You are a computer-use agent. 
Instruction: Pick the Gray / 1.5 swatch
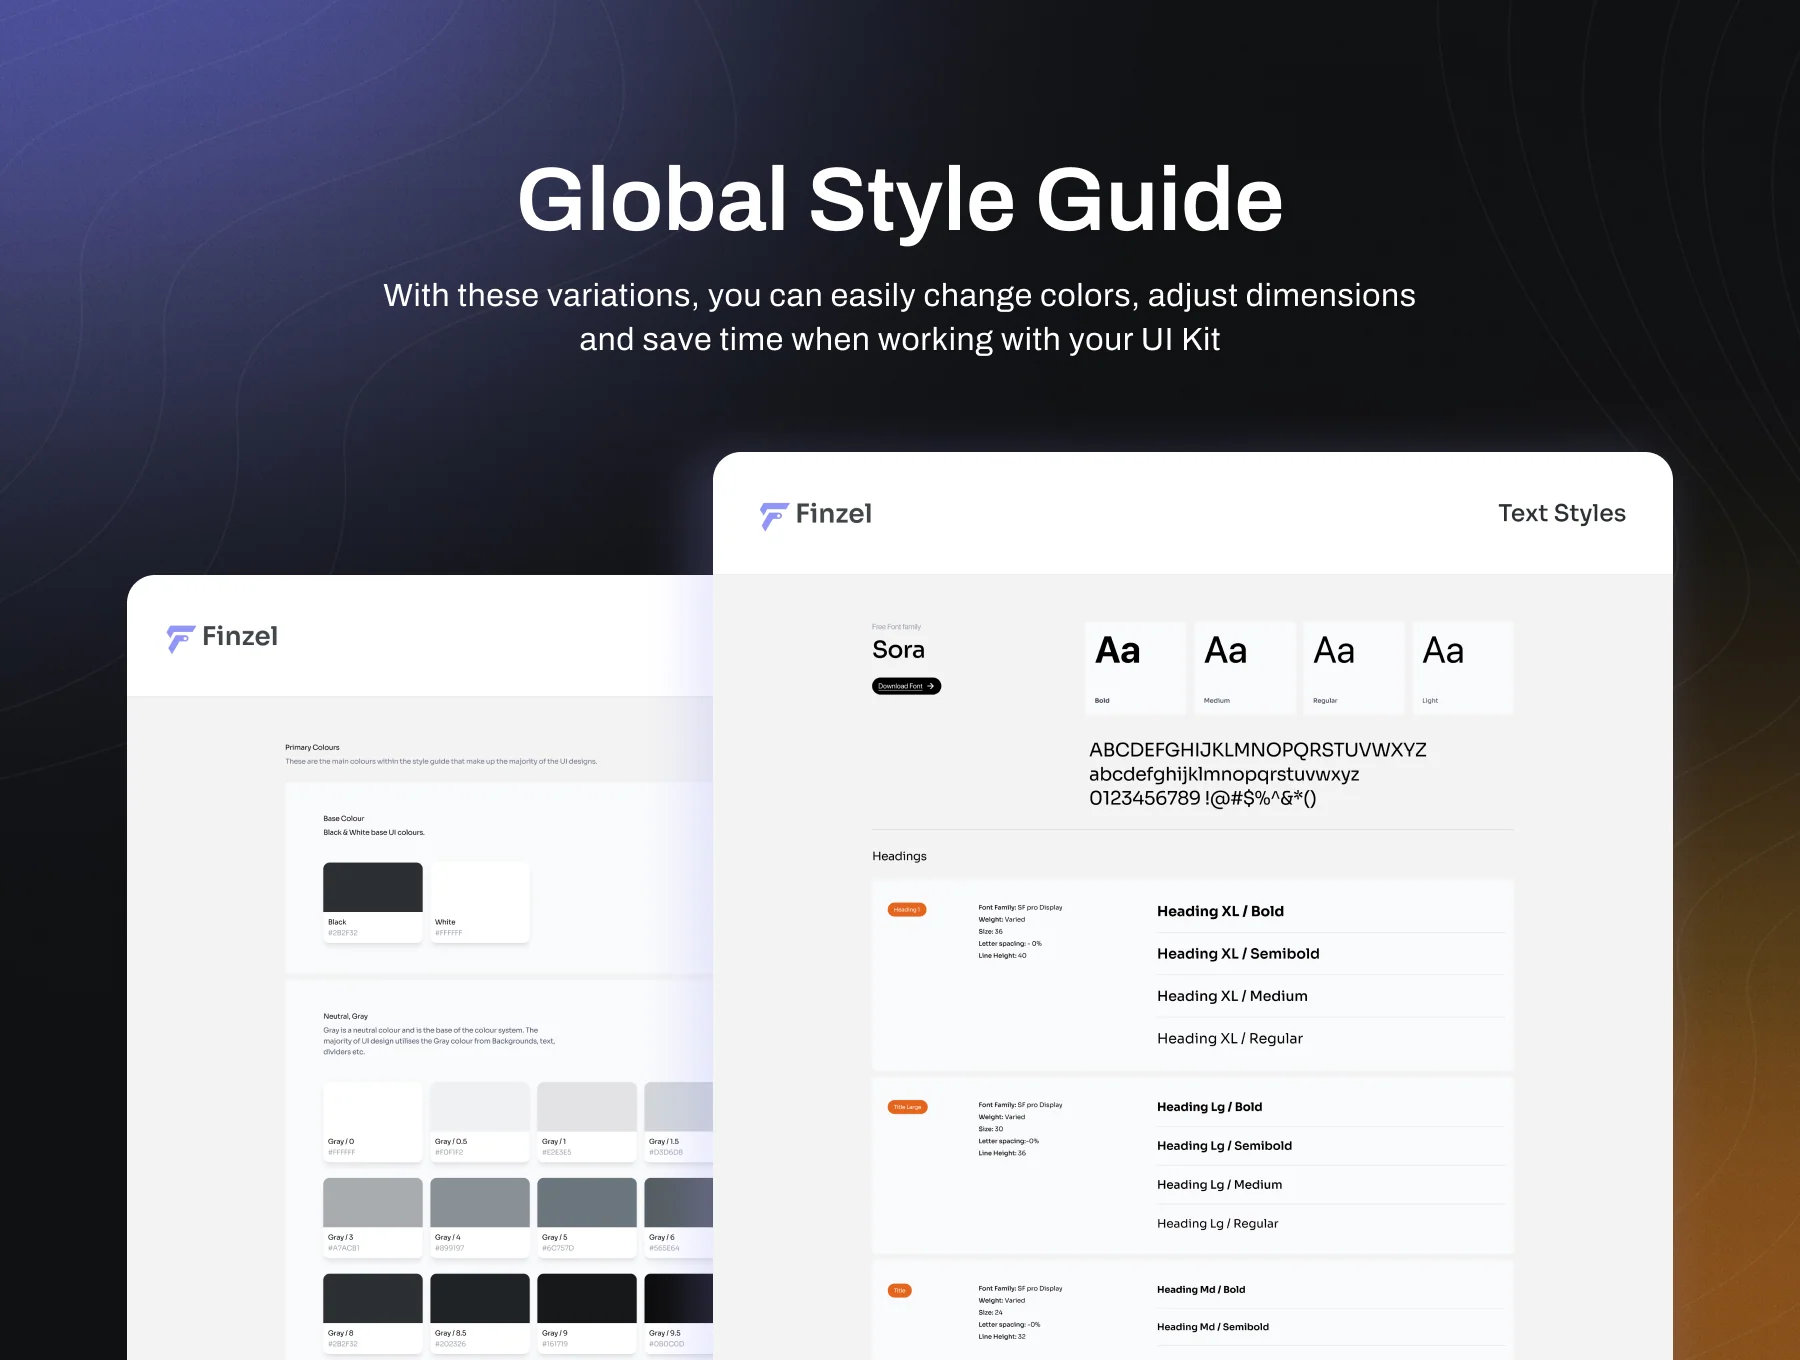(x=679, y=1122)
